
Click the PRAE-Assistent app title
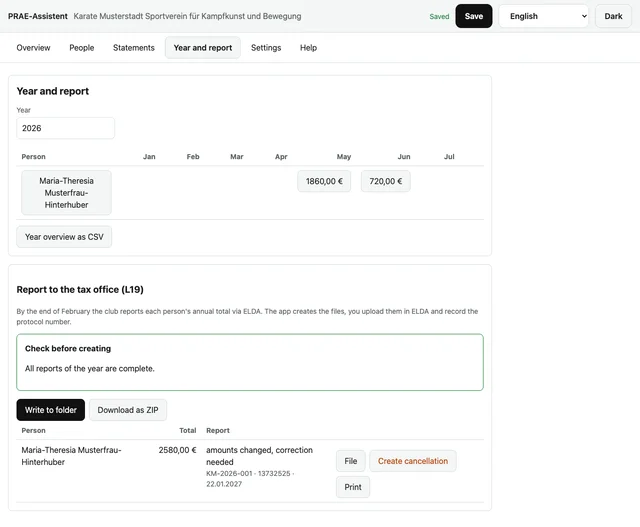click(x=38, y=16)
